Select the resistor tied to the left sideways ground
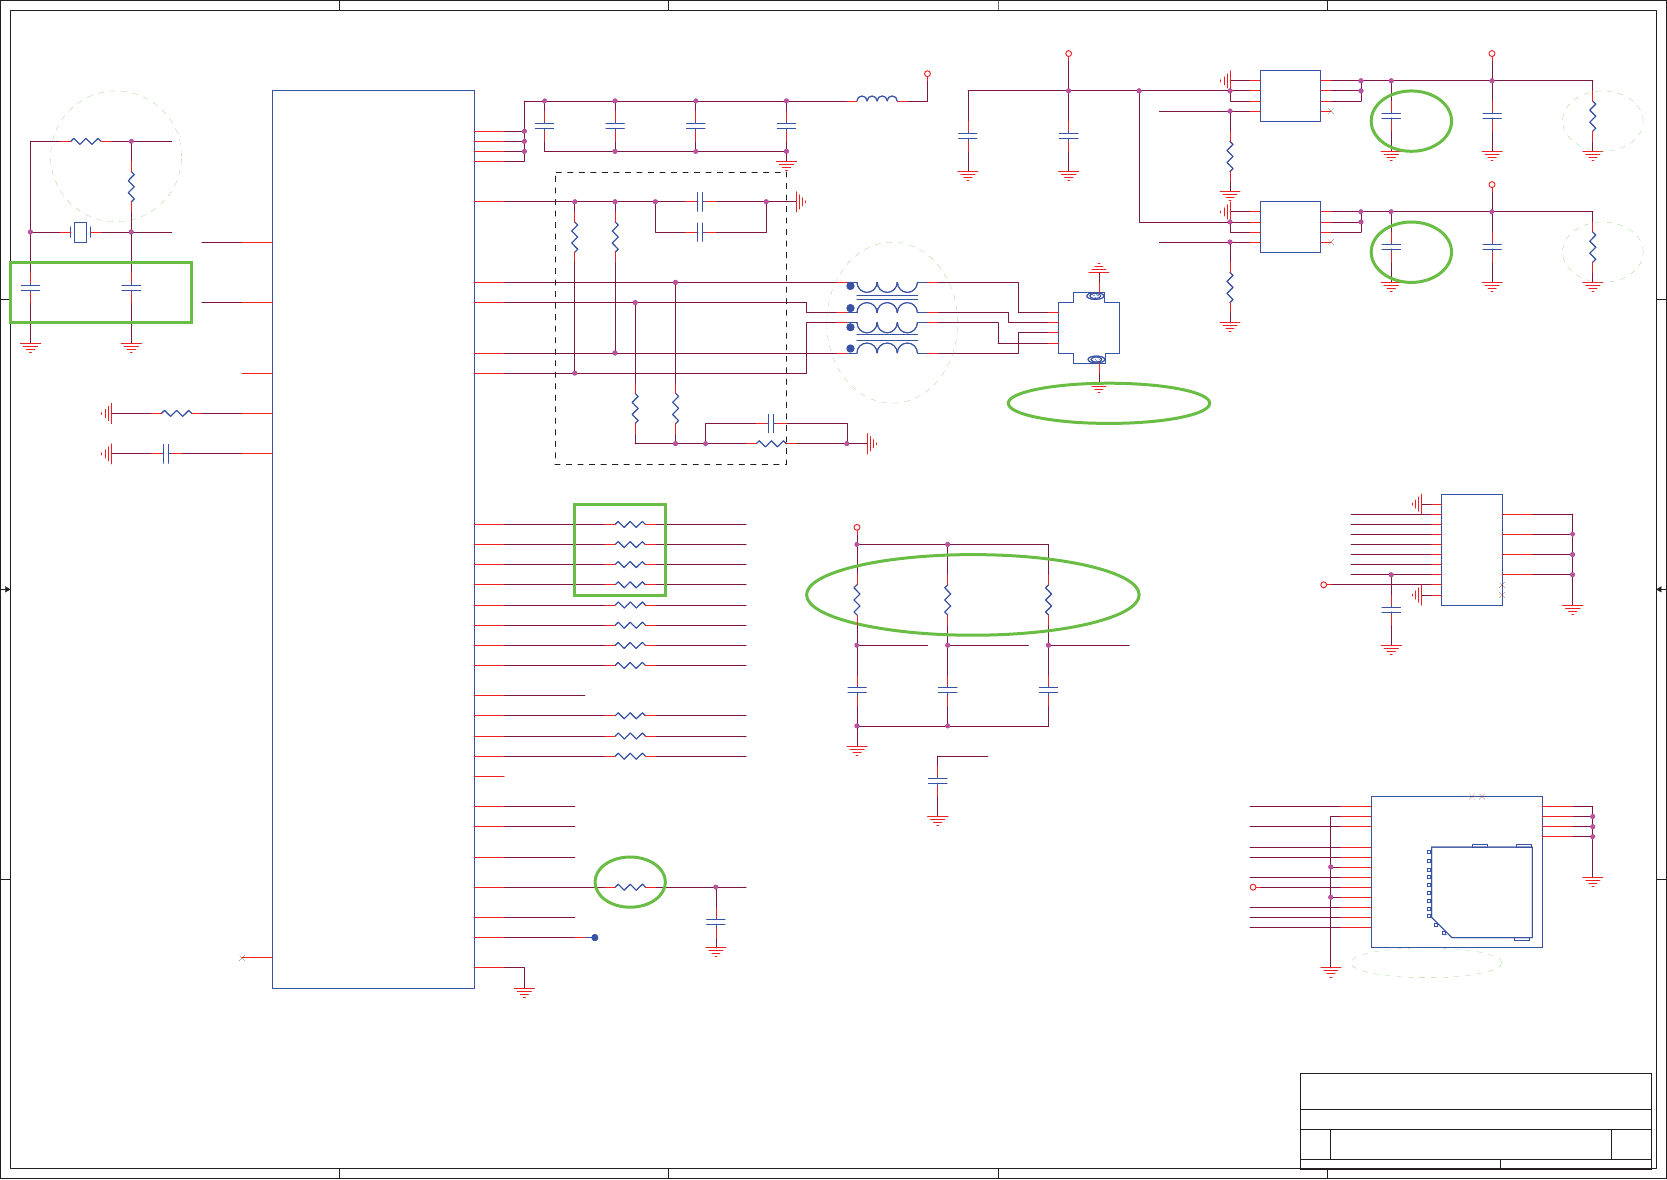 [176, 413]
